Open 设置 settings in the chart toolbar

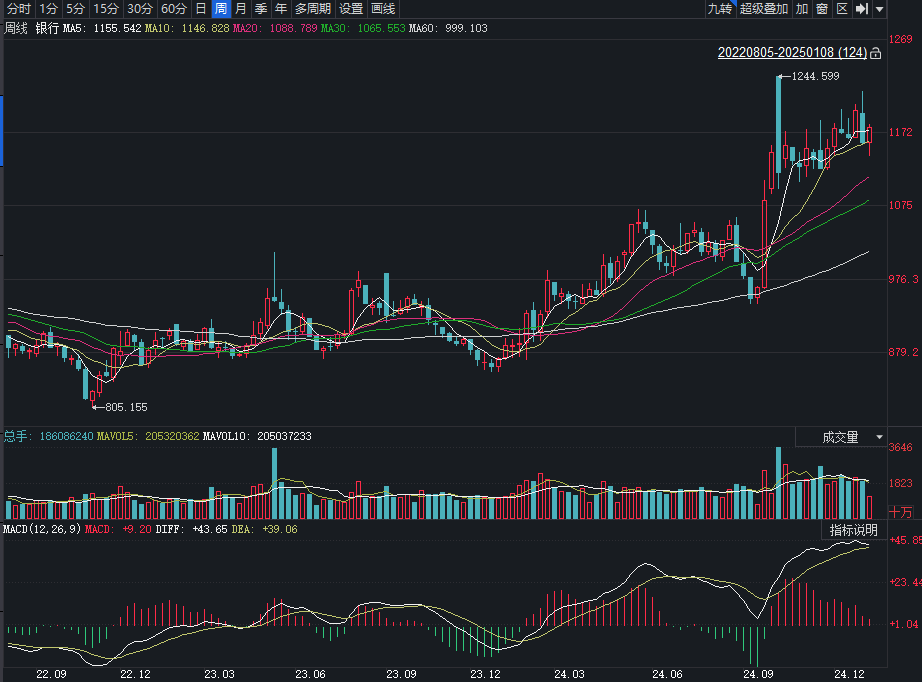pyautogui.click(x=351, y=9)
